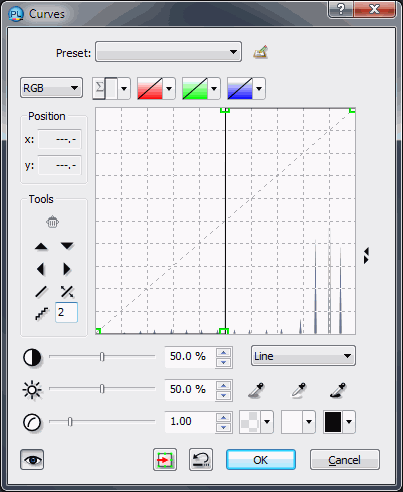Viewport: 403px width, 492px height.
Task: Click the save preset icon
Action: point(260,52)
